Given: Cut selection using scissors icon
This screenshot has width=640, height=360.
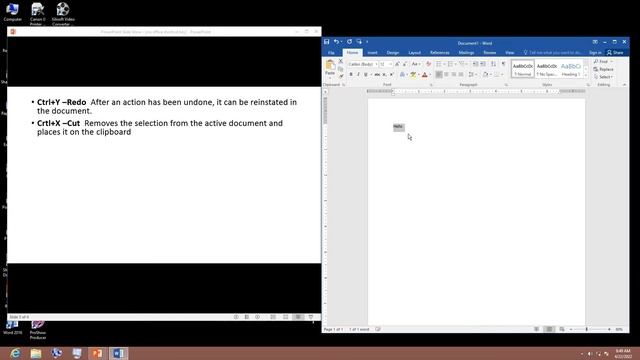Looking at the screenshot, I should tap(341, 61).
